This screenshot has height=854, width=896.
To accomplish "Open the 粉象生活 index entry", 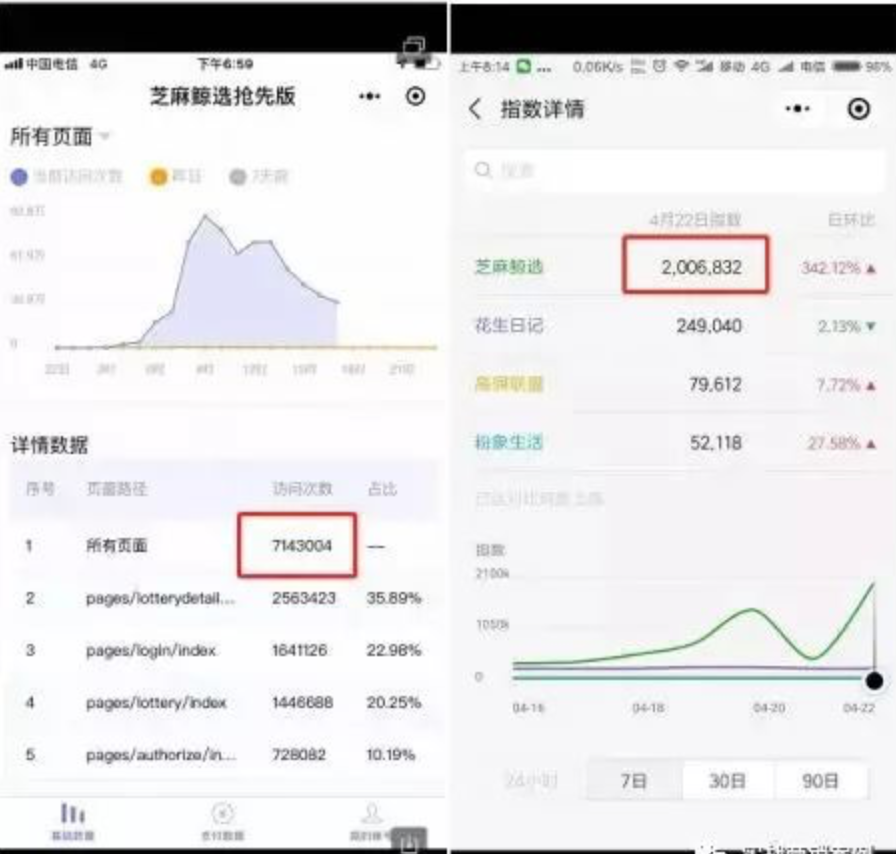I will point(509,442).
